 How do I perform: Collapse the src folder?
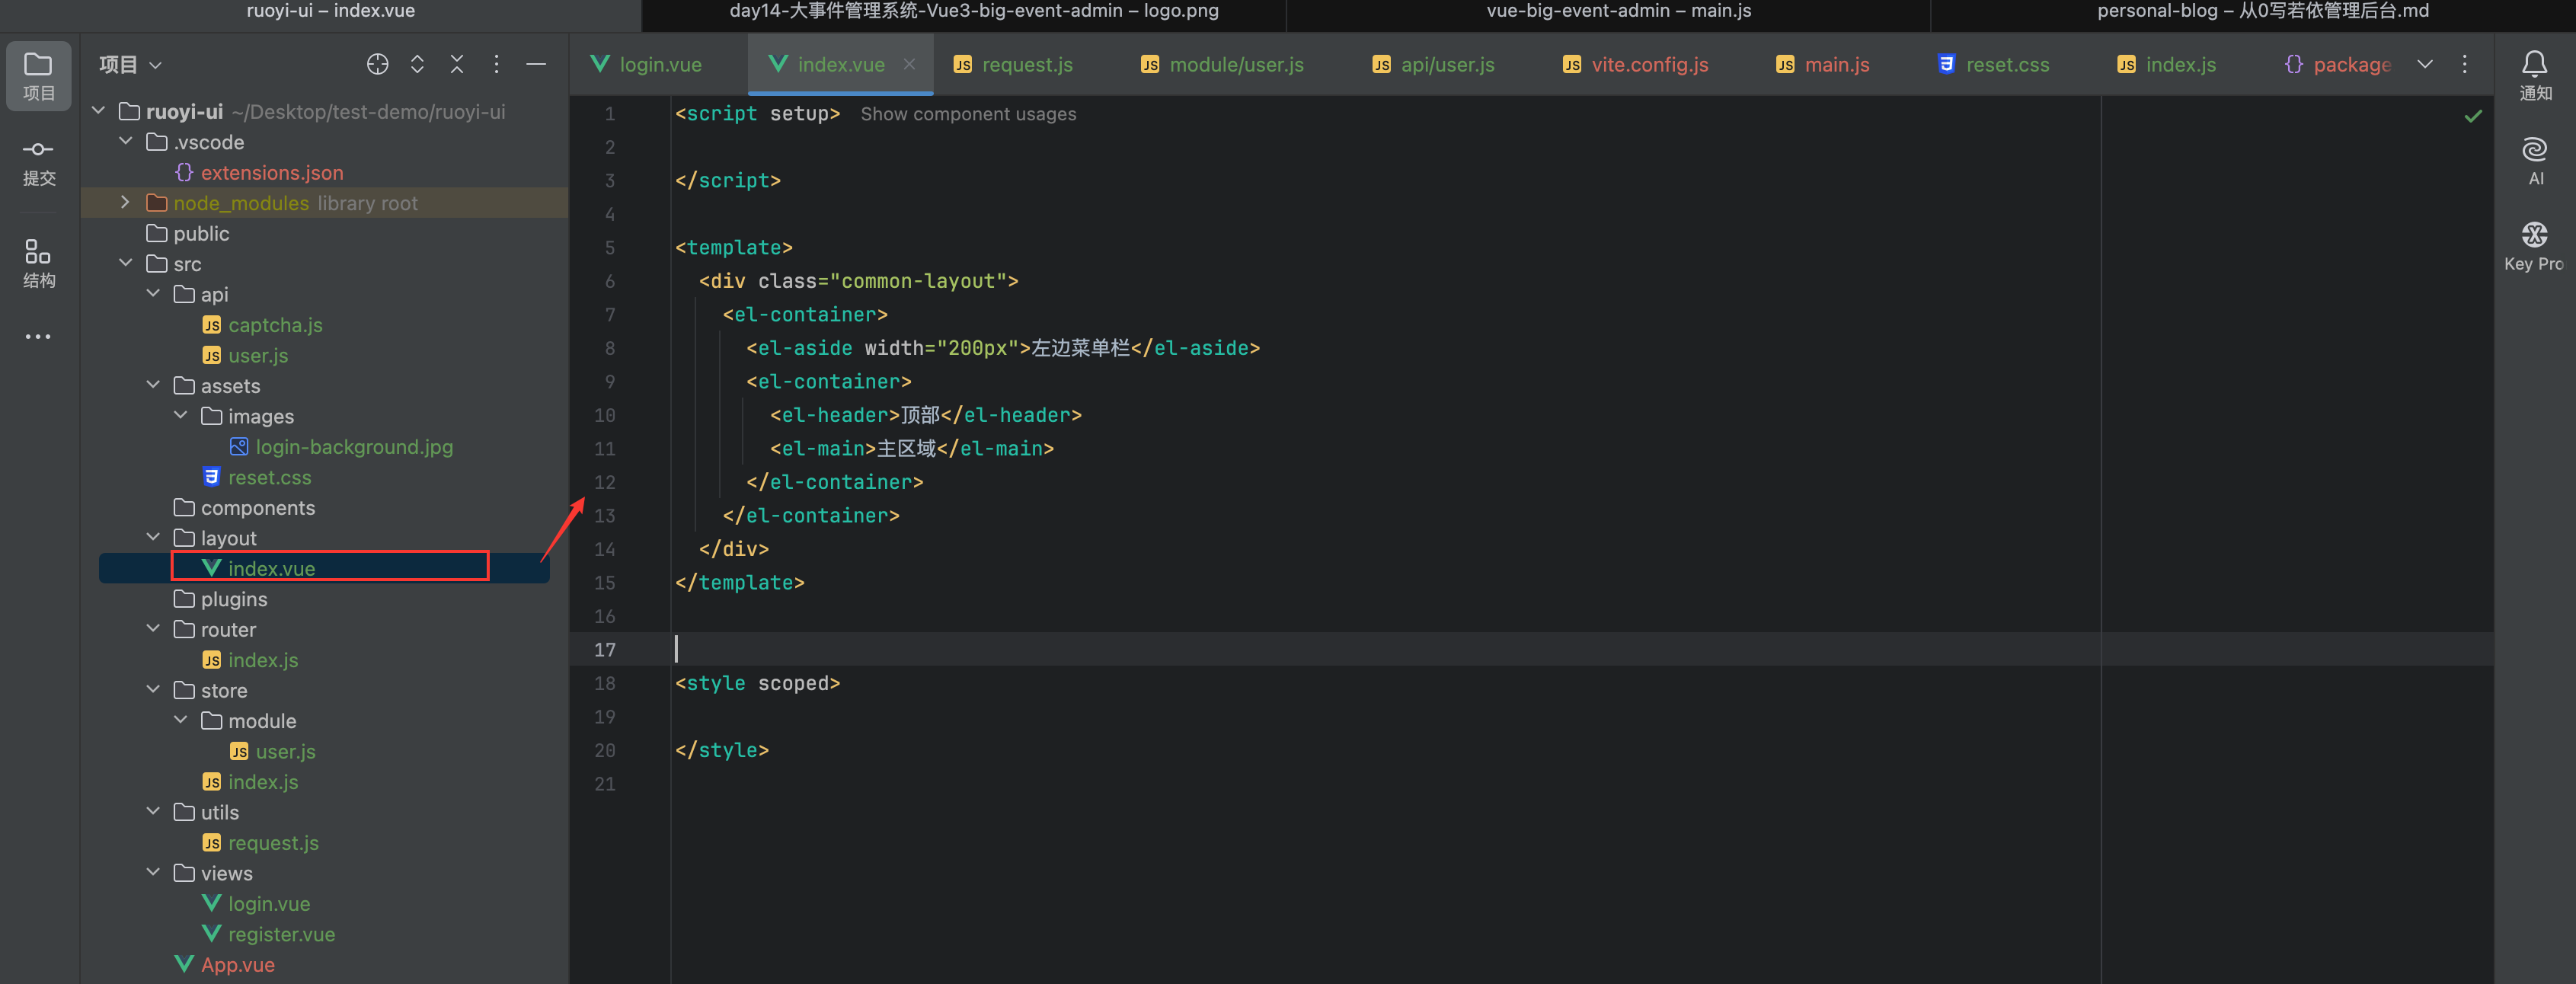[x=126, y=263]
